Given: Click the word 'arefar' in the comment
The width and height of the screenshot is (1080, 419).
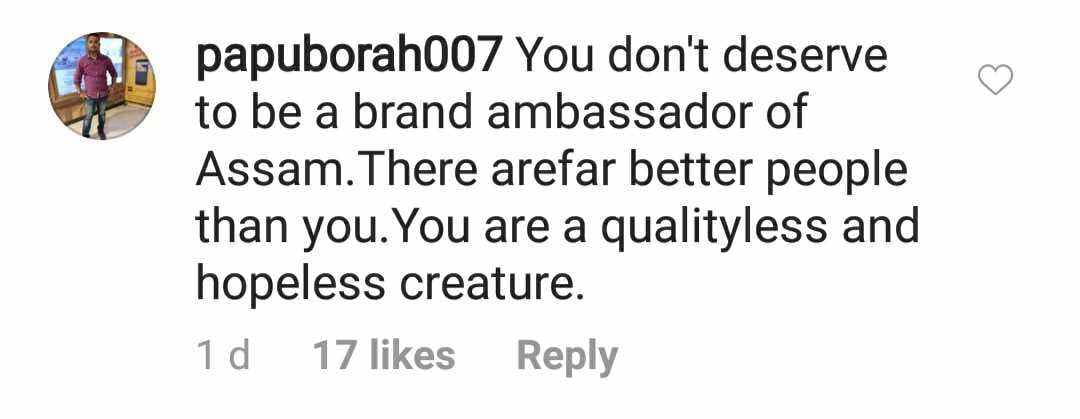Looking at the screenshot, I should (x=552, y=170).
